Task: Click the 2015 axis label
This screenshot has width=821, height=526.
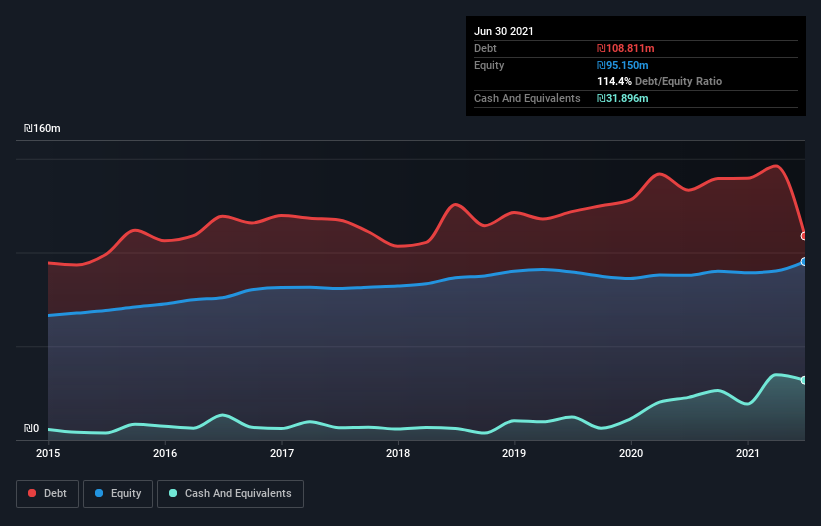Action: (48, 453)
